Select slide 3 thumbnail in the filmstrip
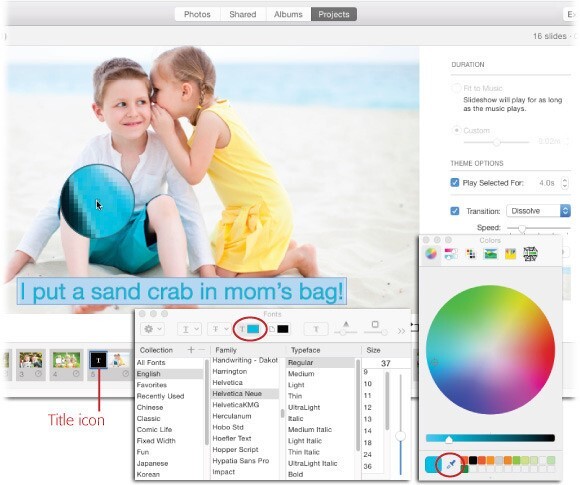This screenshot has width=580, height=485. tap(30, 360)
